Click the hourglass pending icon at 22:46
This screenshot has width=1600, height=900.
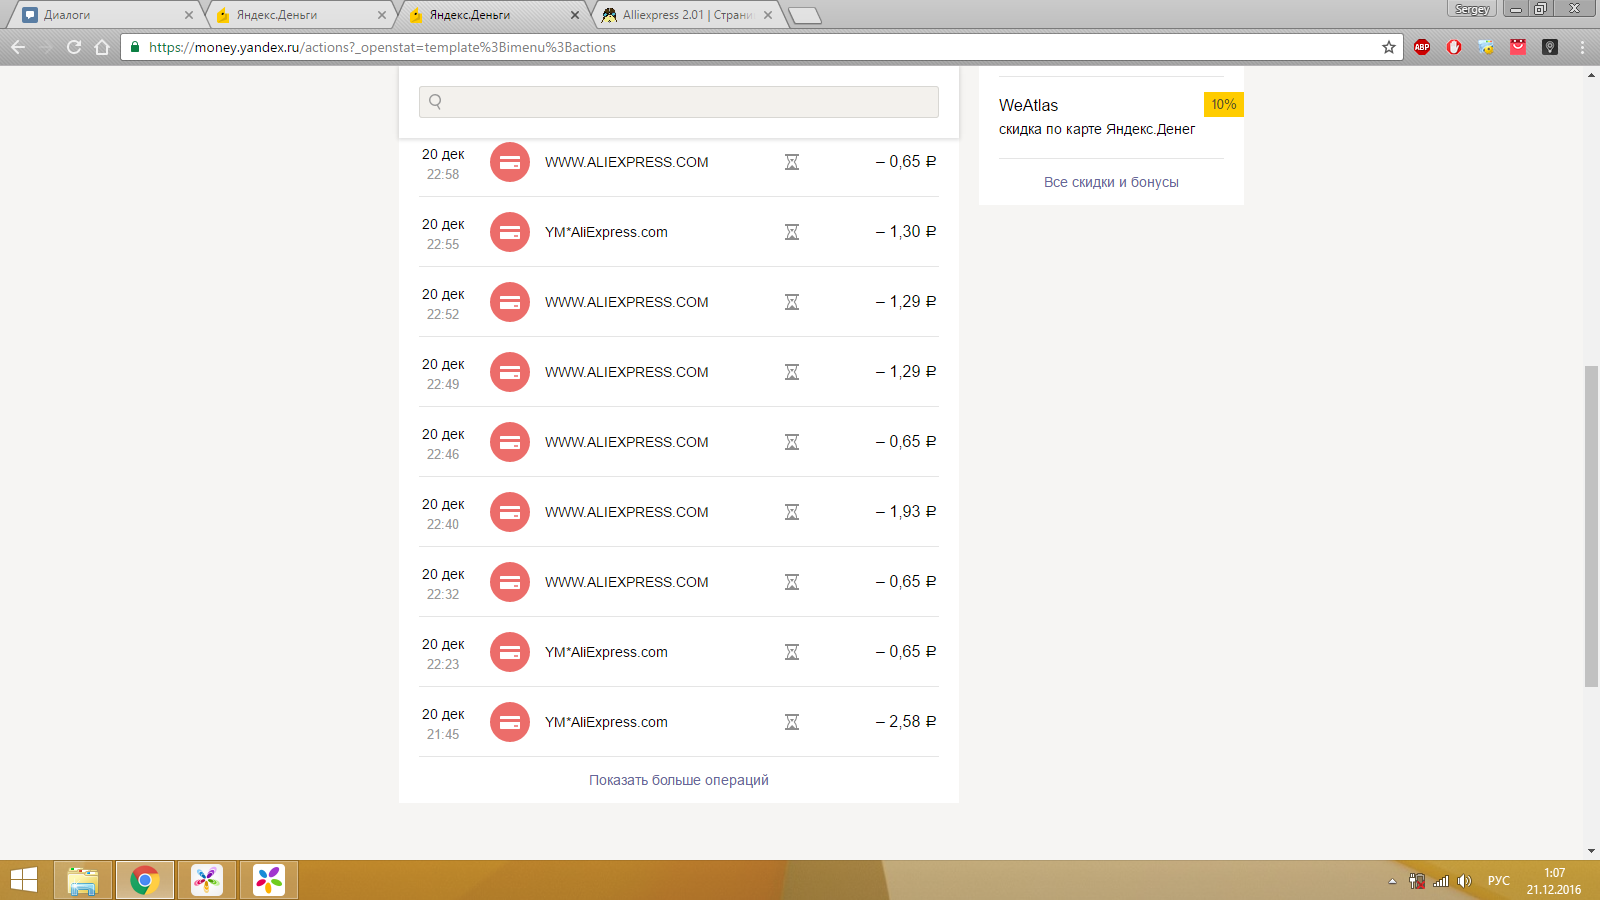(792, 442)
